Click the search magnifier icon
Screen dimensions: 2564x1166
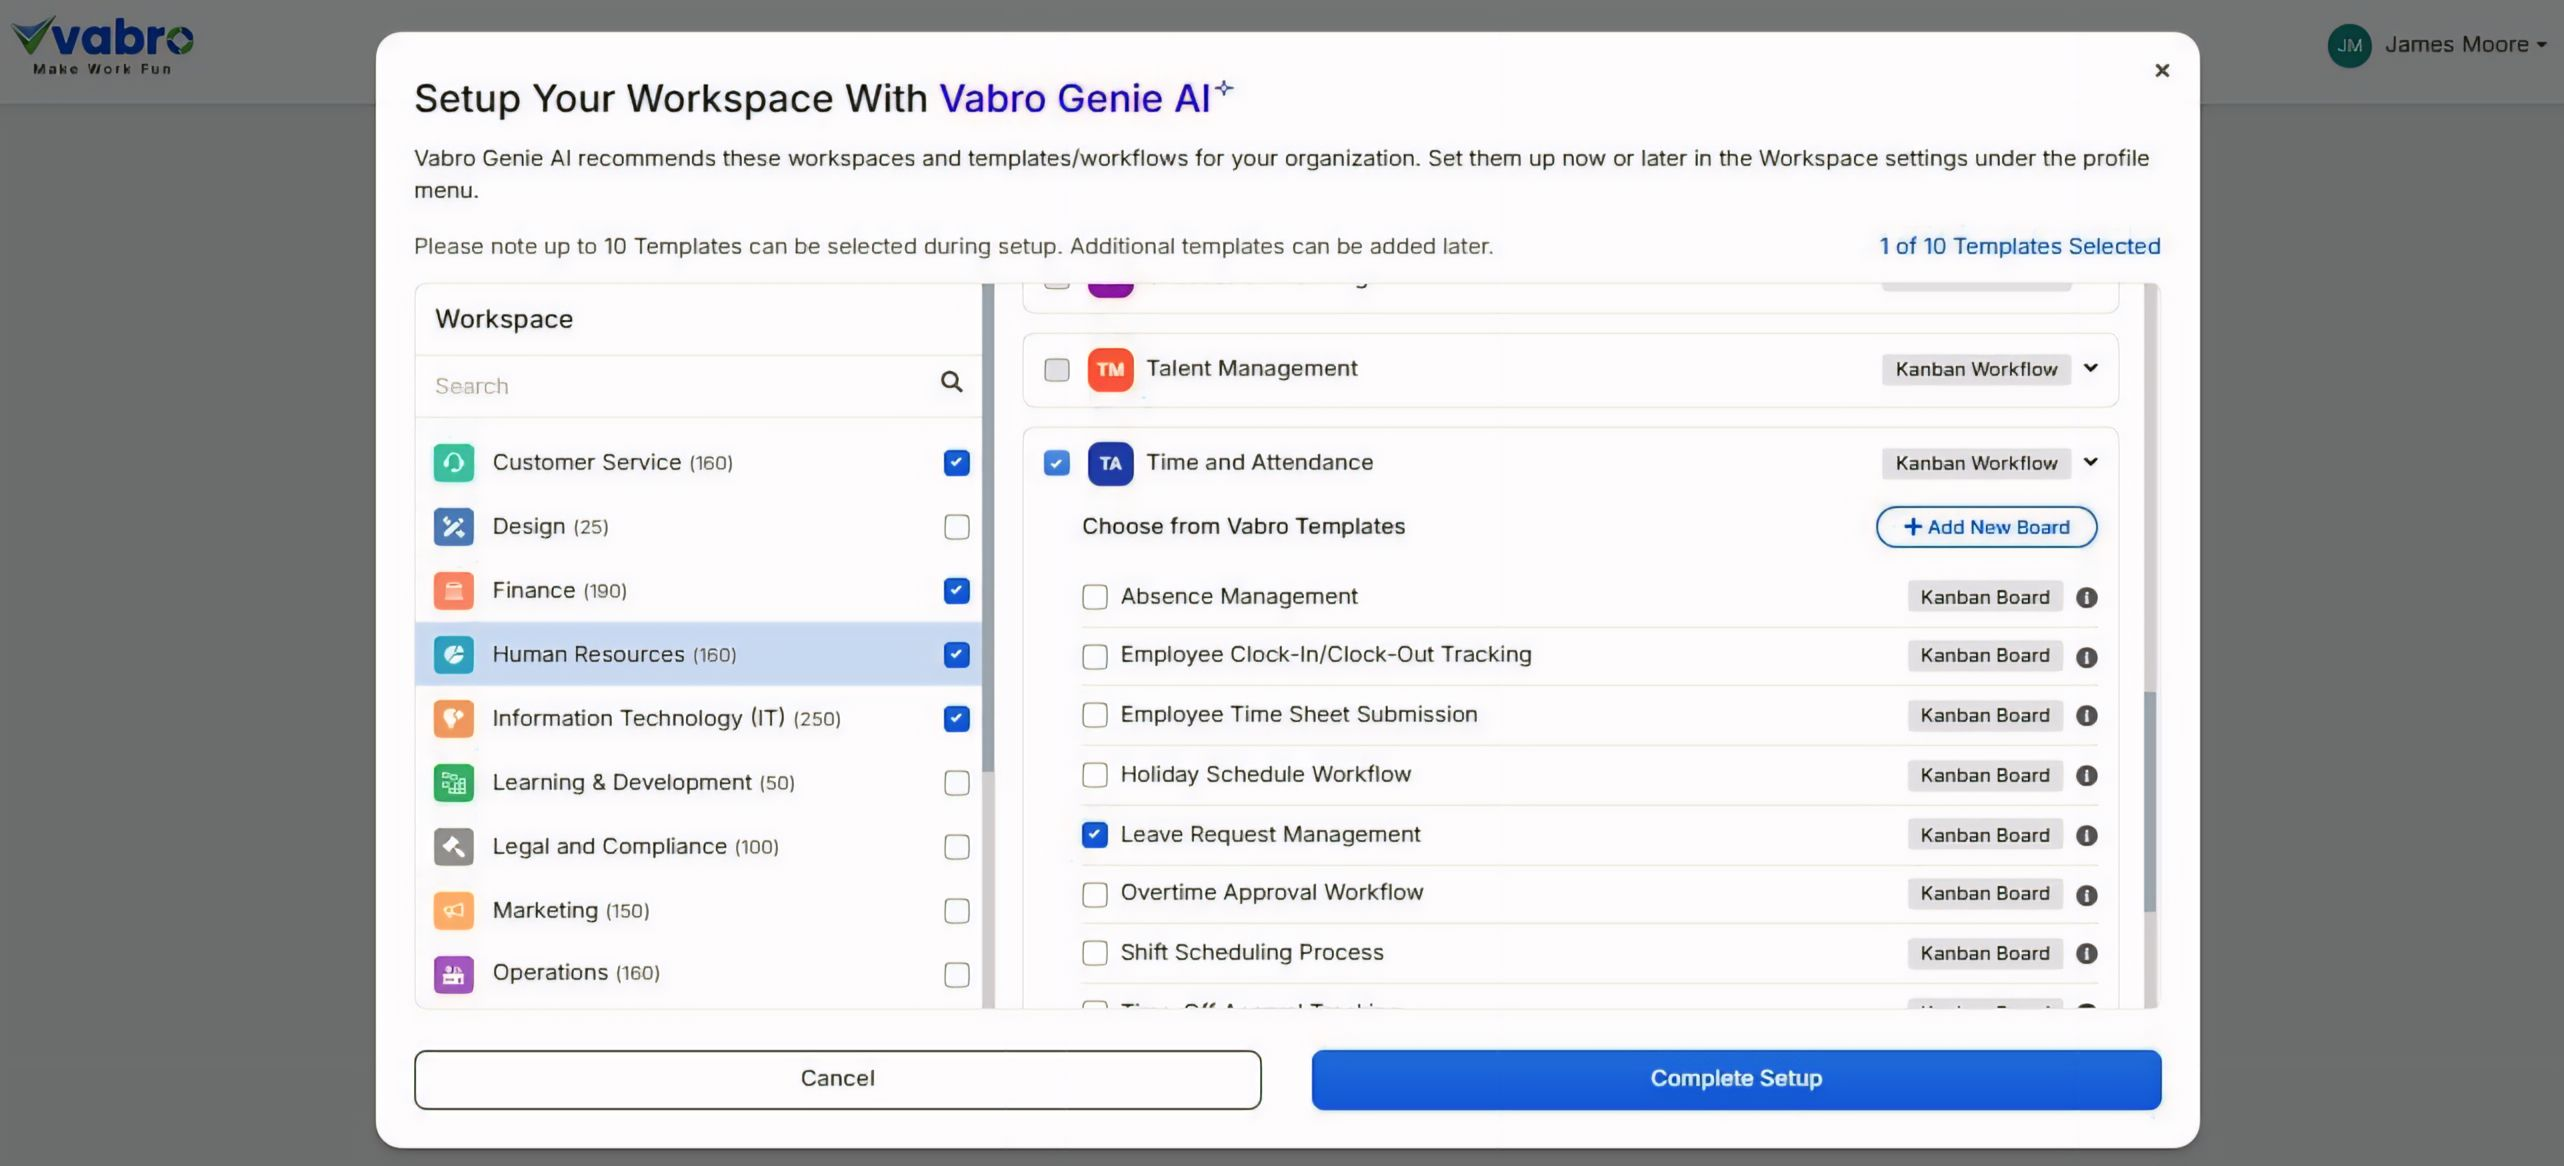pos(951,382)
